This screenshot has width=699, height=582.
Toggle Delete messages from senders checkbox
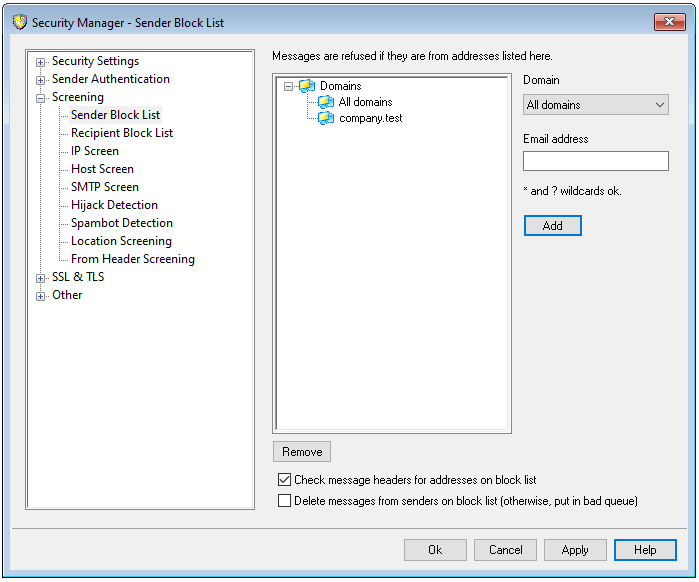pos(285,501)
